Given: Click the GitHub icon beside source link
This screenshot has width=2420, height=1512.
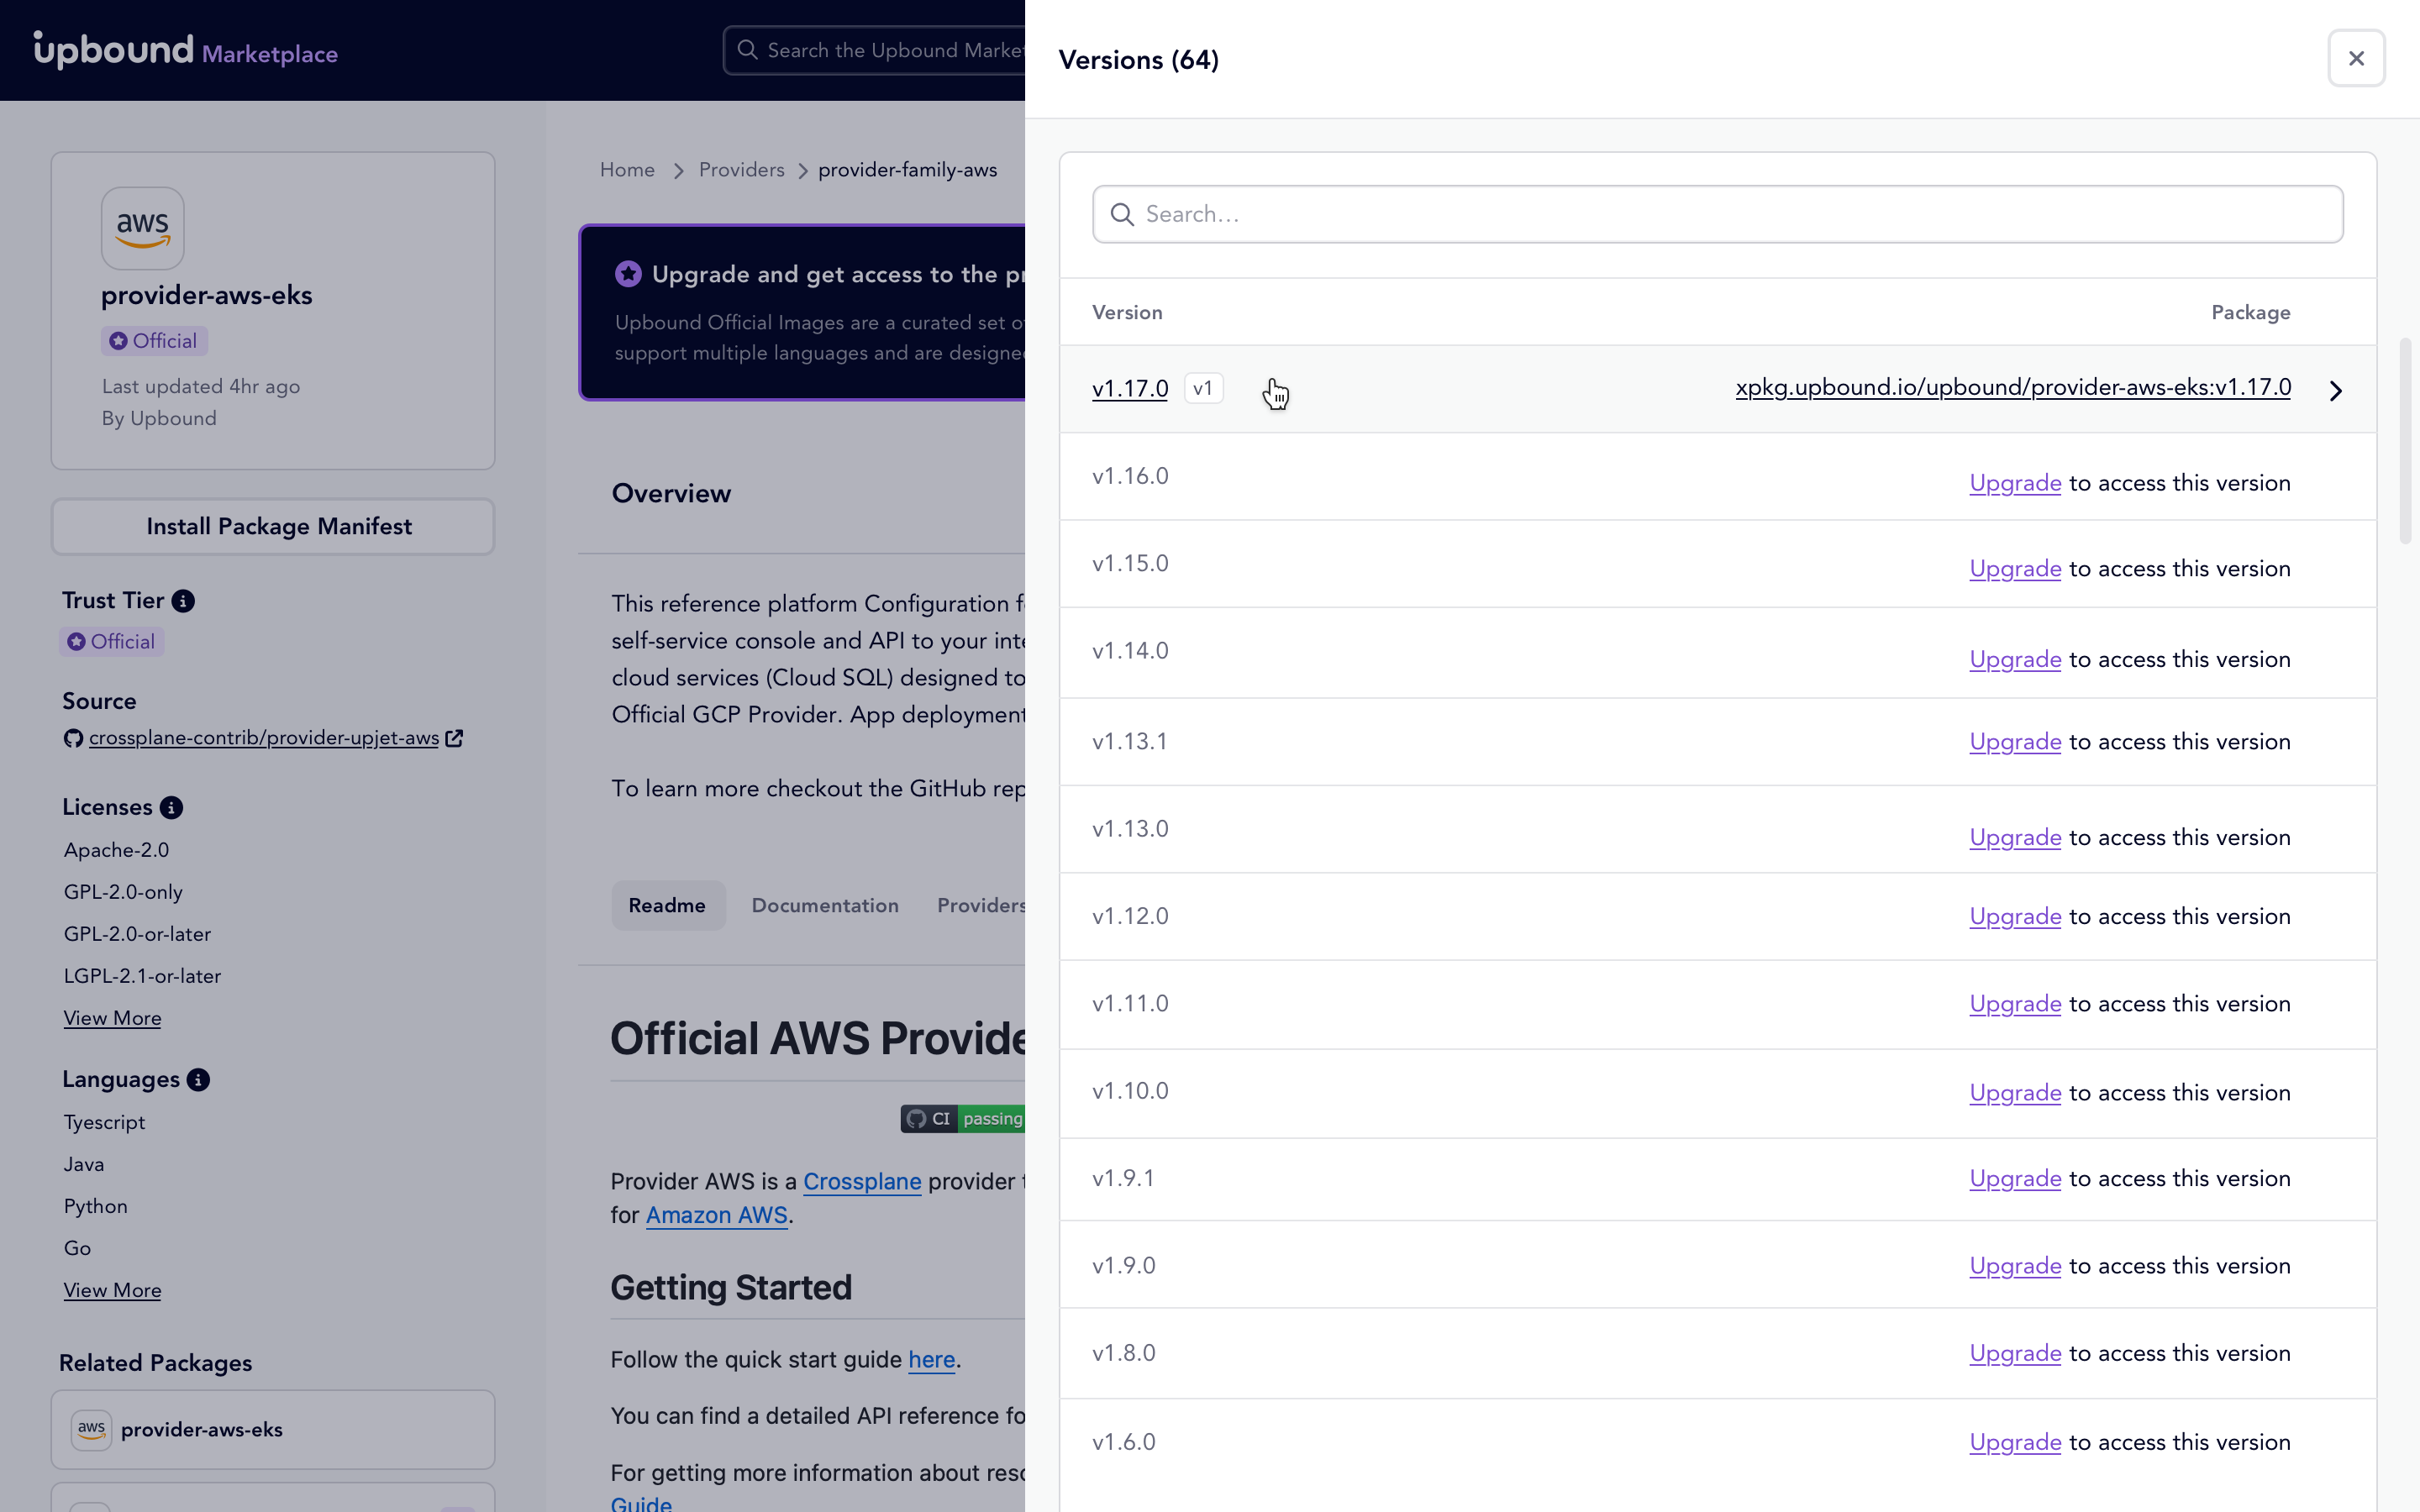Looking at the screenshot, I should coord(73,738).
